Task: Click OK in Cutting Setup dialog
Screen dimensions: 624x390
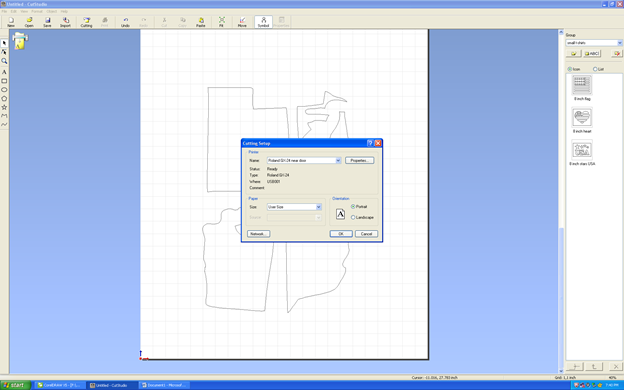Action: click(x=341, y=234)
